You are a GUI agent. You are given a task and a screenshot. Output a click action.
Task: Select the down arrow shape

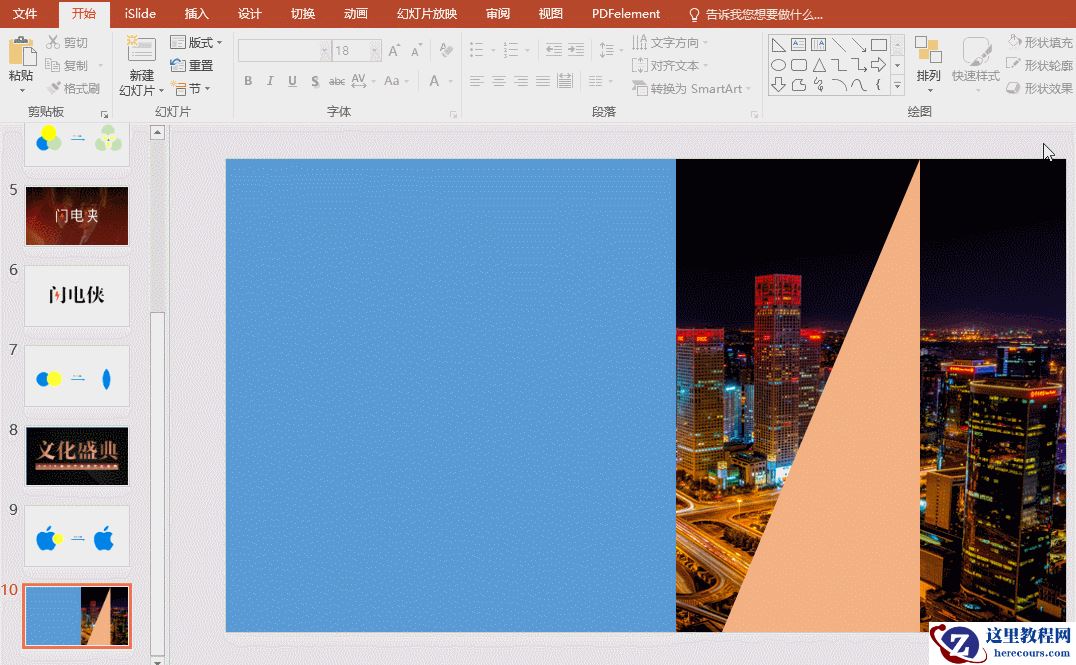coord(778,84)
